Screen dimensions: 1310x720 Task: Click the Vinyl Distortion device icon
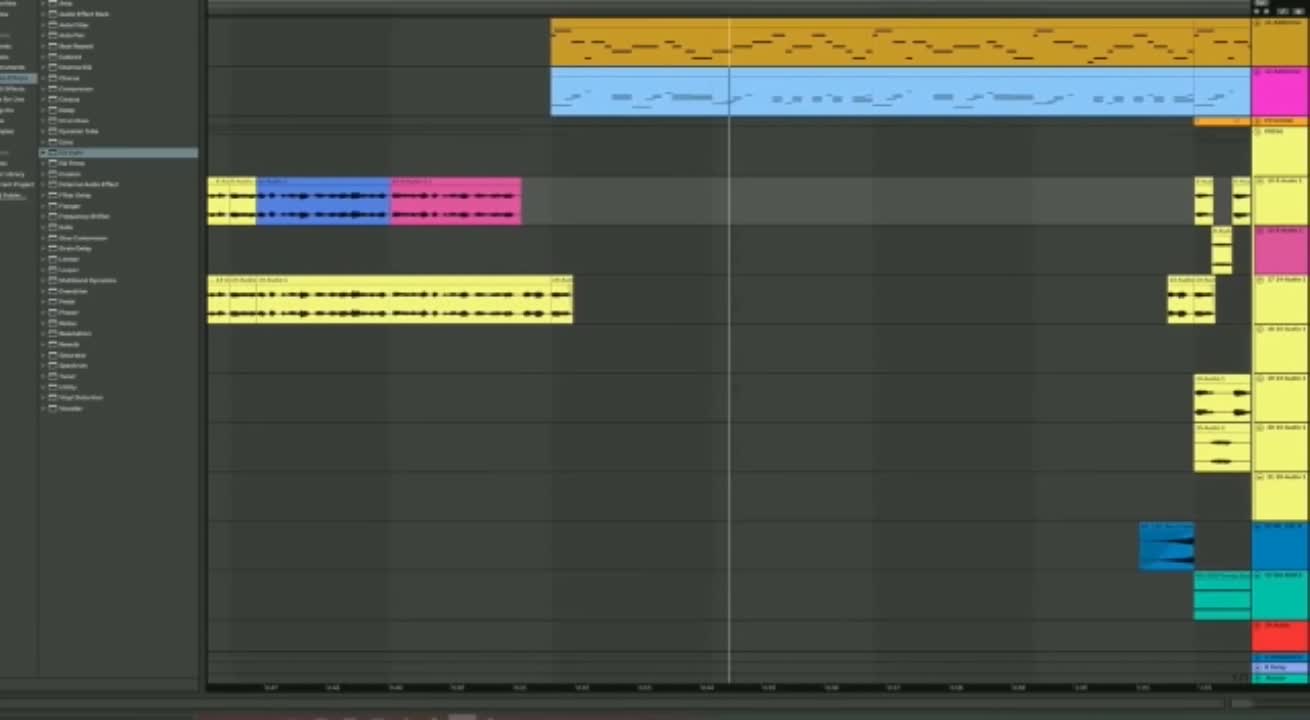[53, 397]
